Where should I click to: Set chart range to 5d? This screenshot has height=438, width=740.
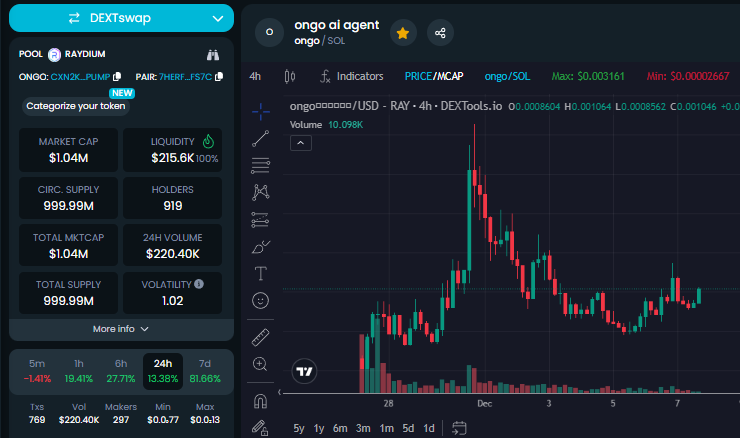click(408, 429)
